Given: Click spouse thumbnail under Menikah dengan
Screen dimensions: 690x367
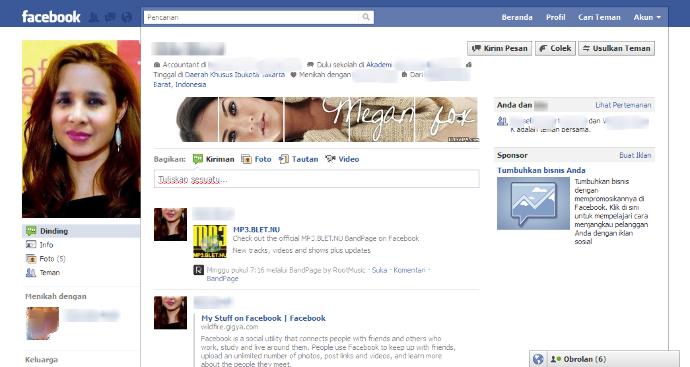Looking at the screenshot, I should coord(42,323).
